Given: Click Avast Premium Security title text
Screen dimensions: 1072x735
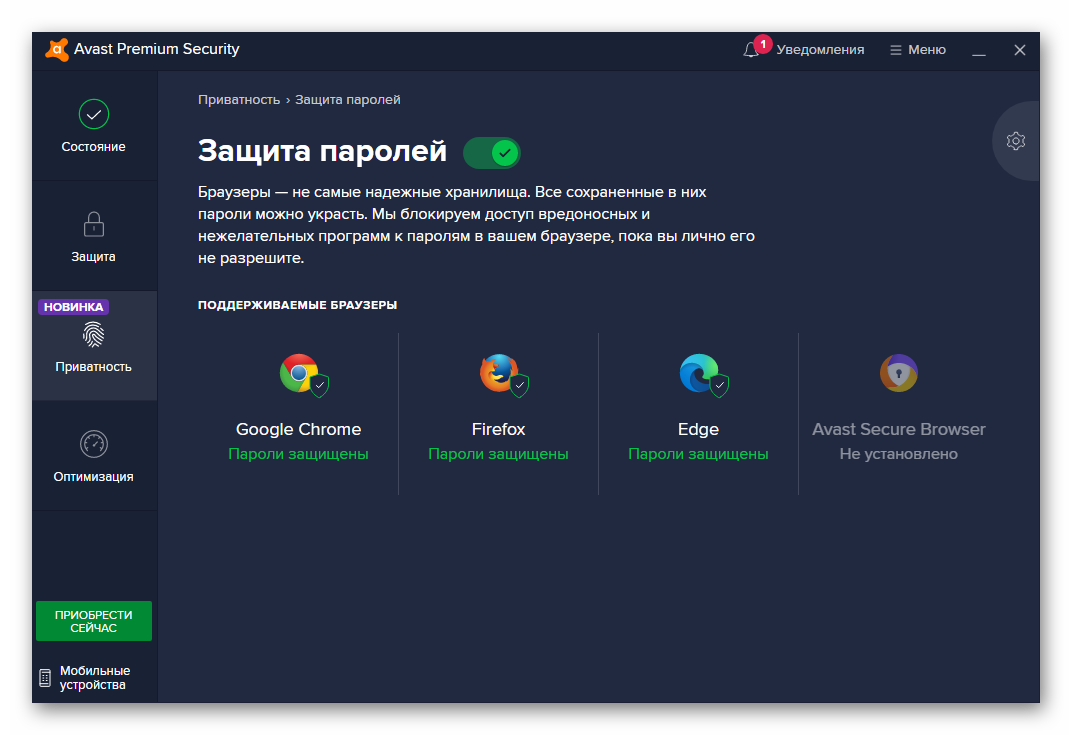Looking at the screenshot, I should pos(157,49).
